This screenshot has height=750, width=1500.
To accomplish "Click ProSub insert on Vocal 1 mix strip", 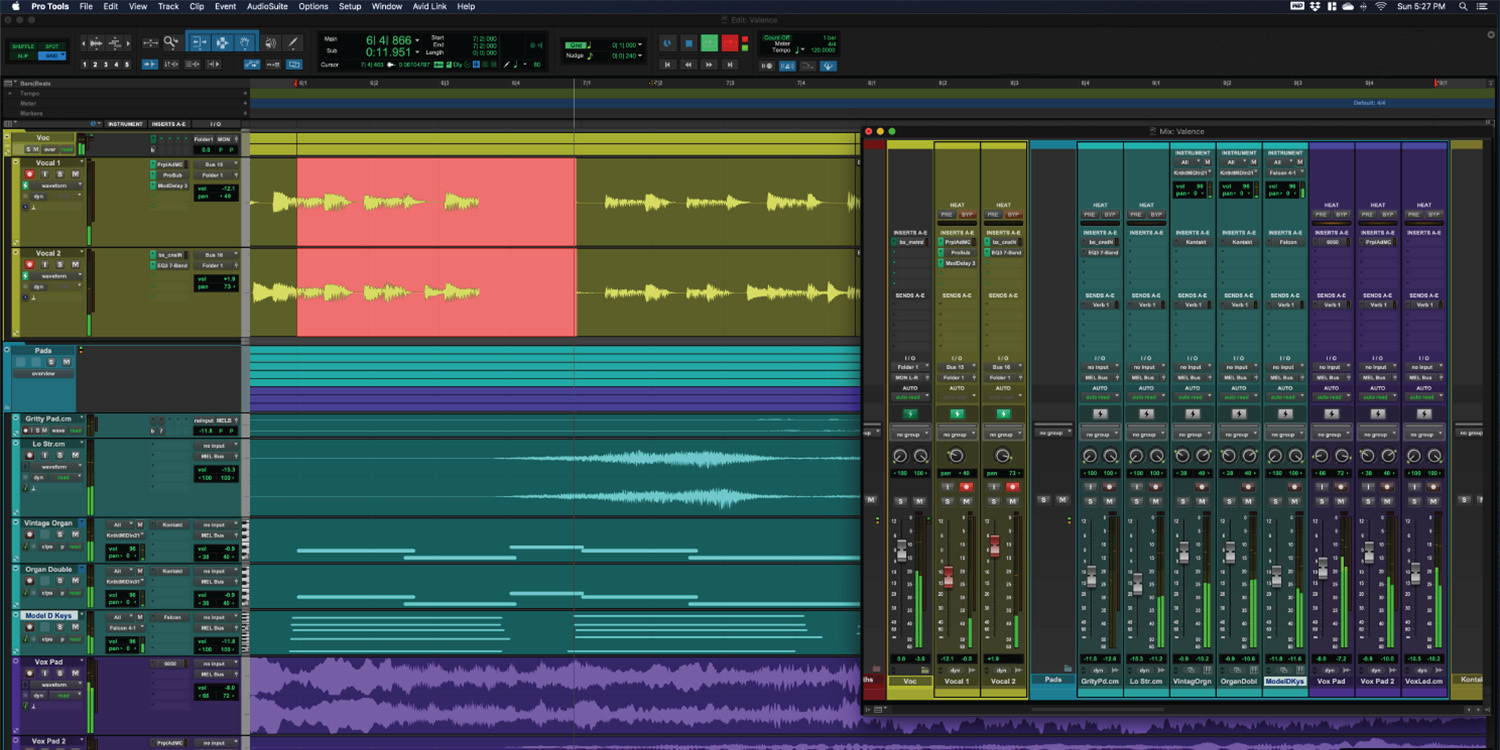I will pyautogui.click(x=960, y=252).
